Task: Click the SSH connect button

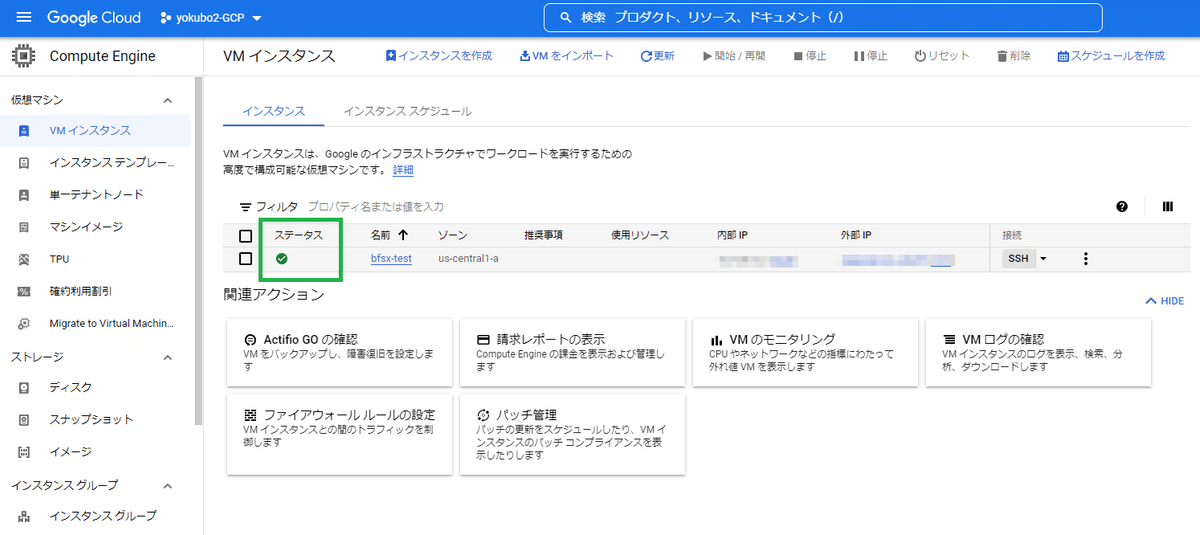Action: click(x=1018, y=259)
